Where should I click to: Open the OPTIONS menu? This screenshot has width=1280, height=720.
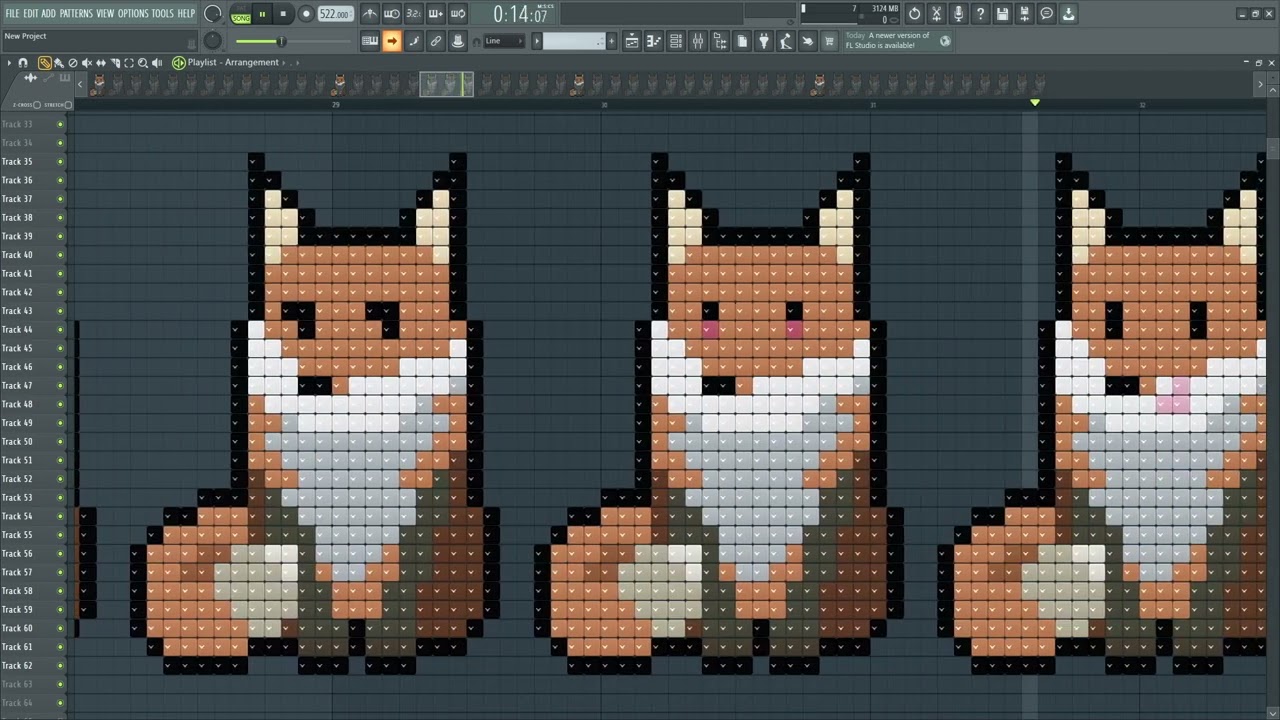(133, 13)
